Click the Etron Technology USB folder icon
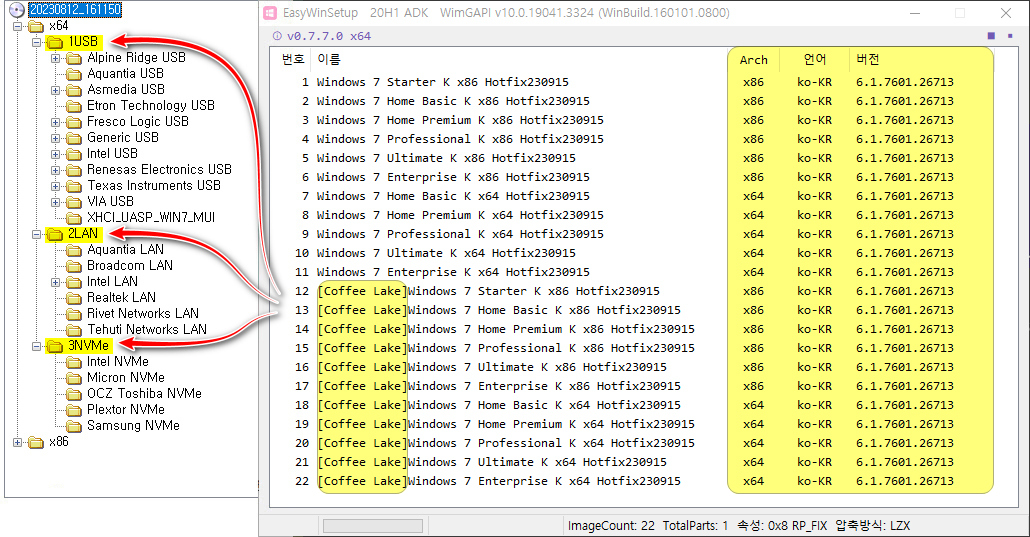 click(x=74, y=106)
